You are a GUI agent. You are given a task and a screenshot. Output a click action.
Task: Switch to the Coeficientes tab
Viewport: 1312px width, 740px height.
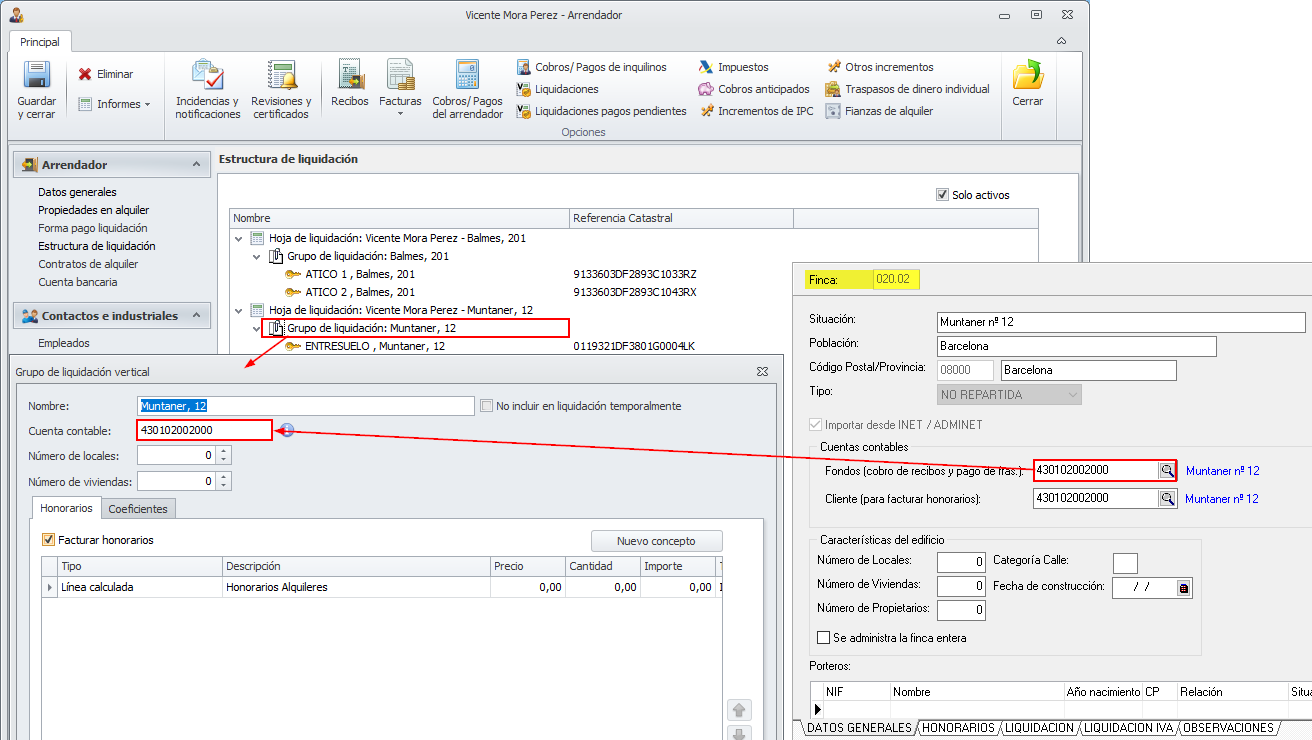(138, 509)
